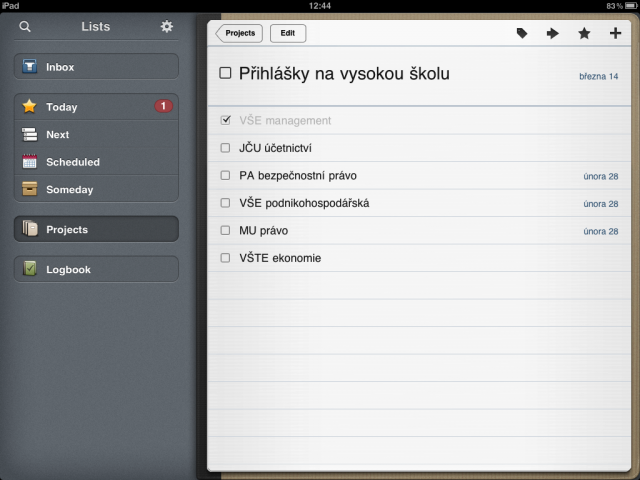Click the Someday archive box icon
Screen dimensions: 640x480
pyautogui.click(x=29, y=189)
